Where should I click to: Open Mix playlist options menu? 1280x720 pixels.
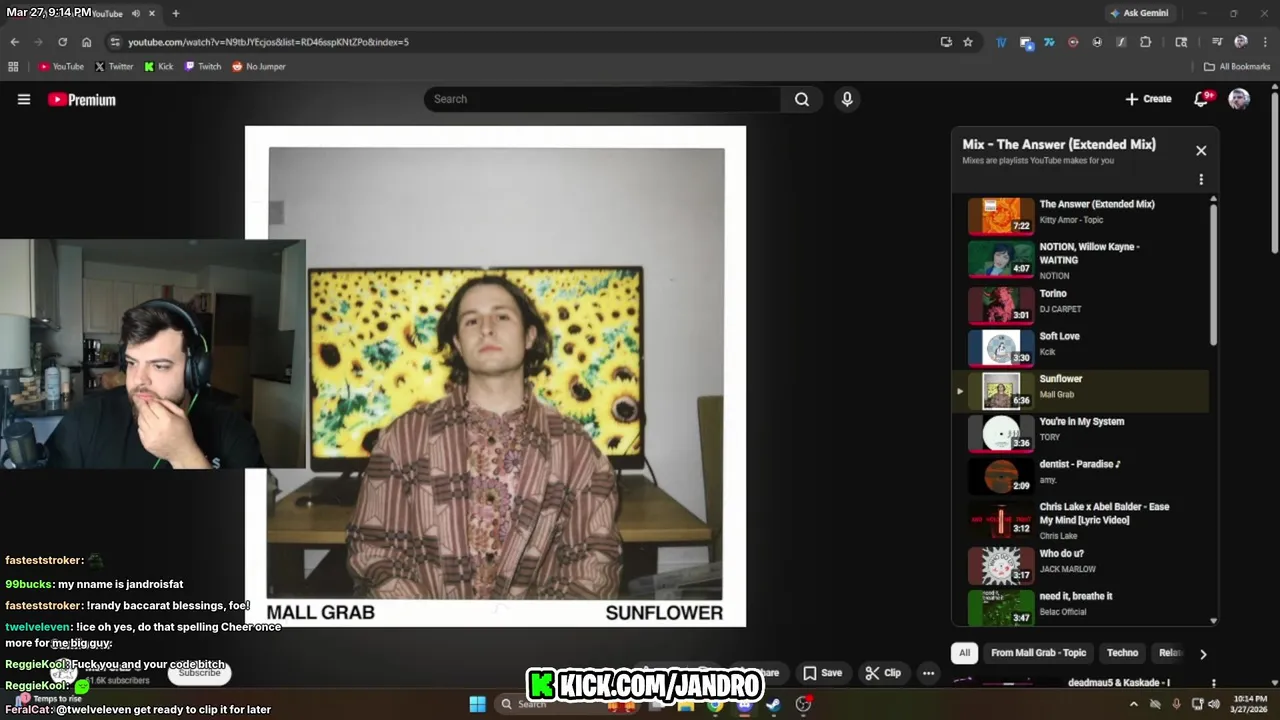tap(1201, 180)
